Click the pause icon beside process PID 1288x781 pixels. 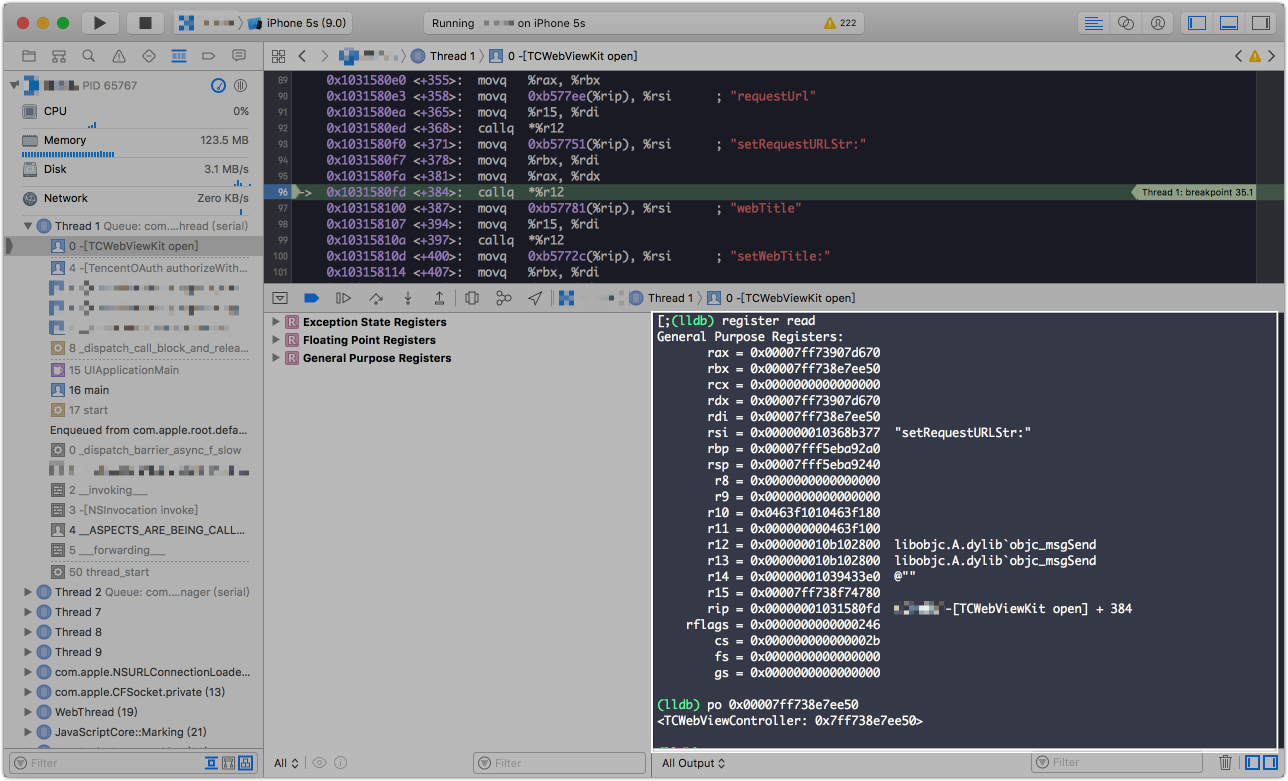click(240, 86)
